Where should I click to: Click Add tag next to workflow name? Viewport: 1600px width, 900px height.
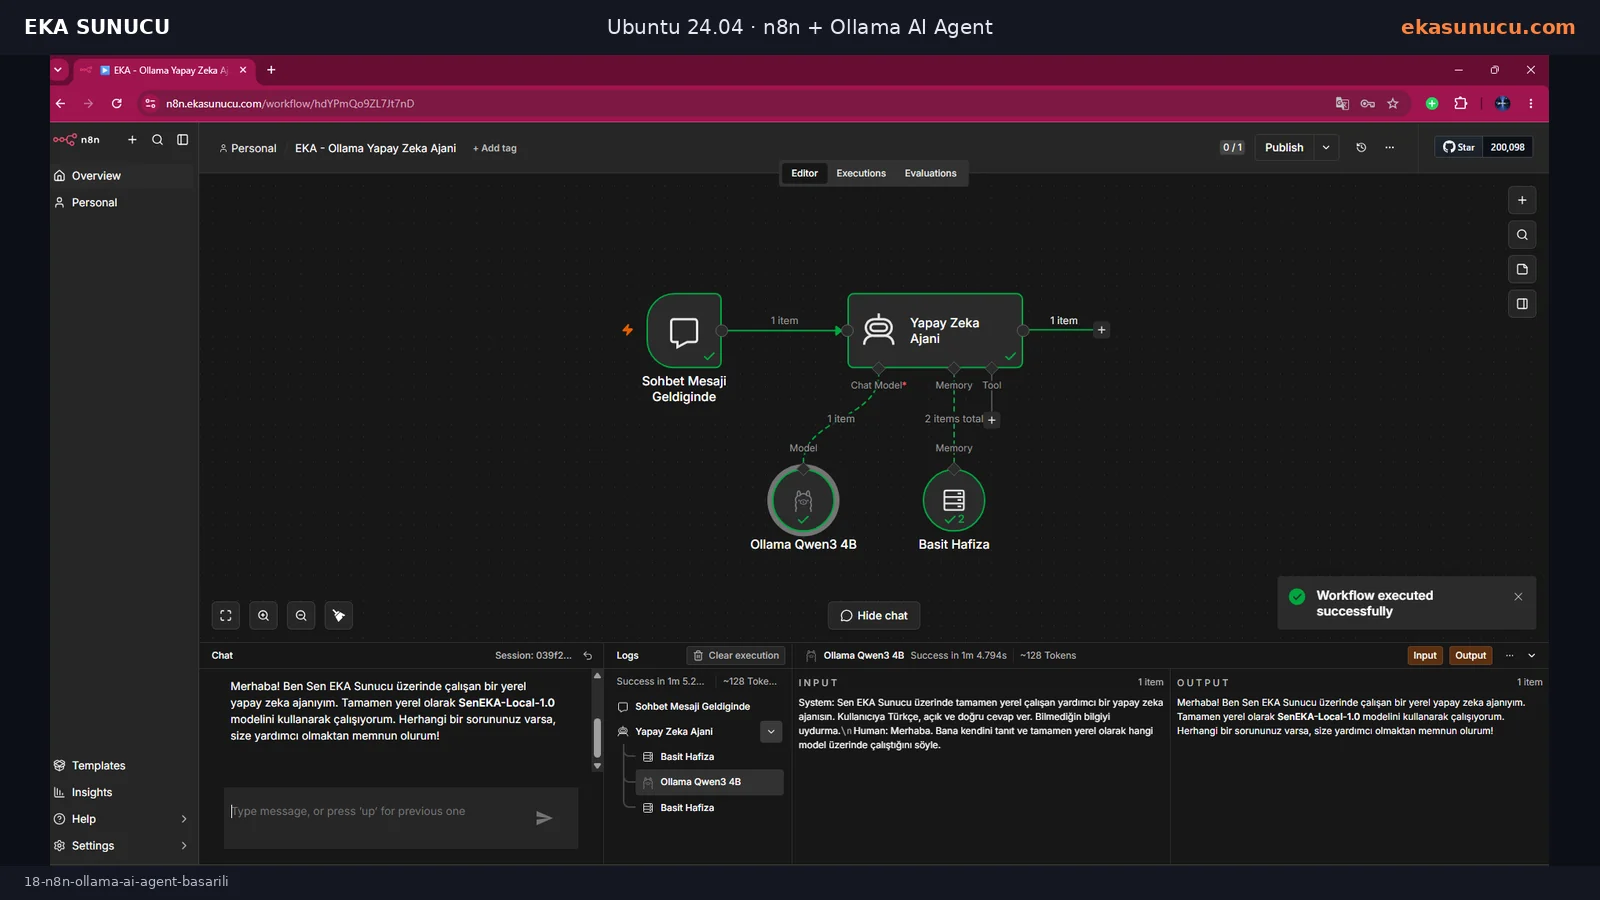tap(495, 148)
